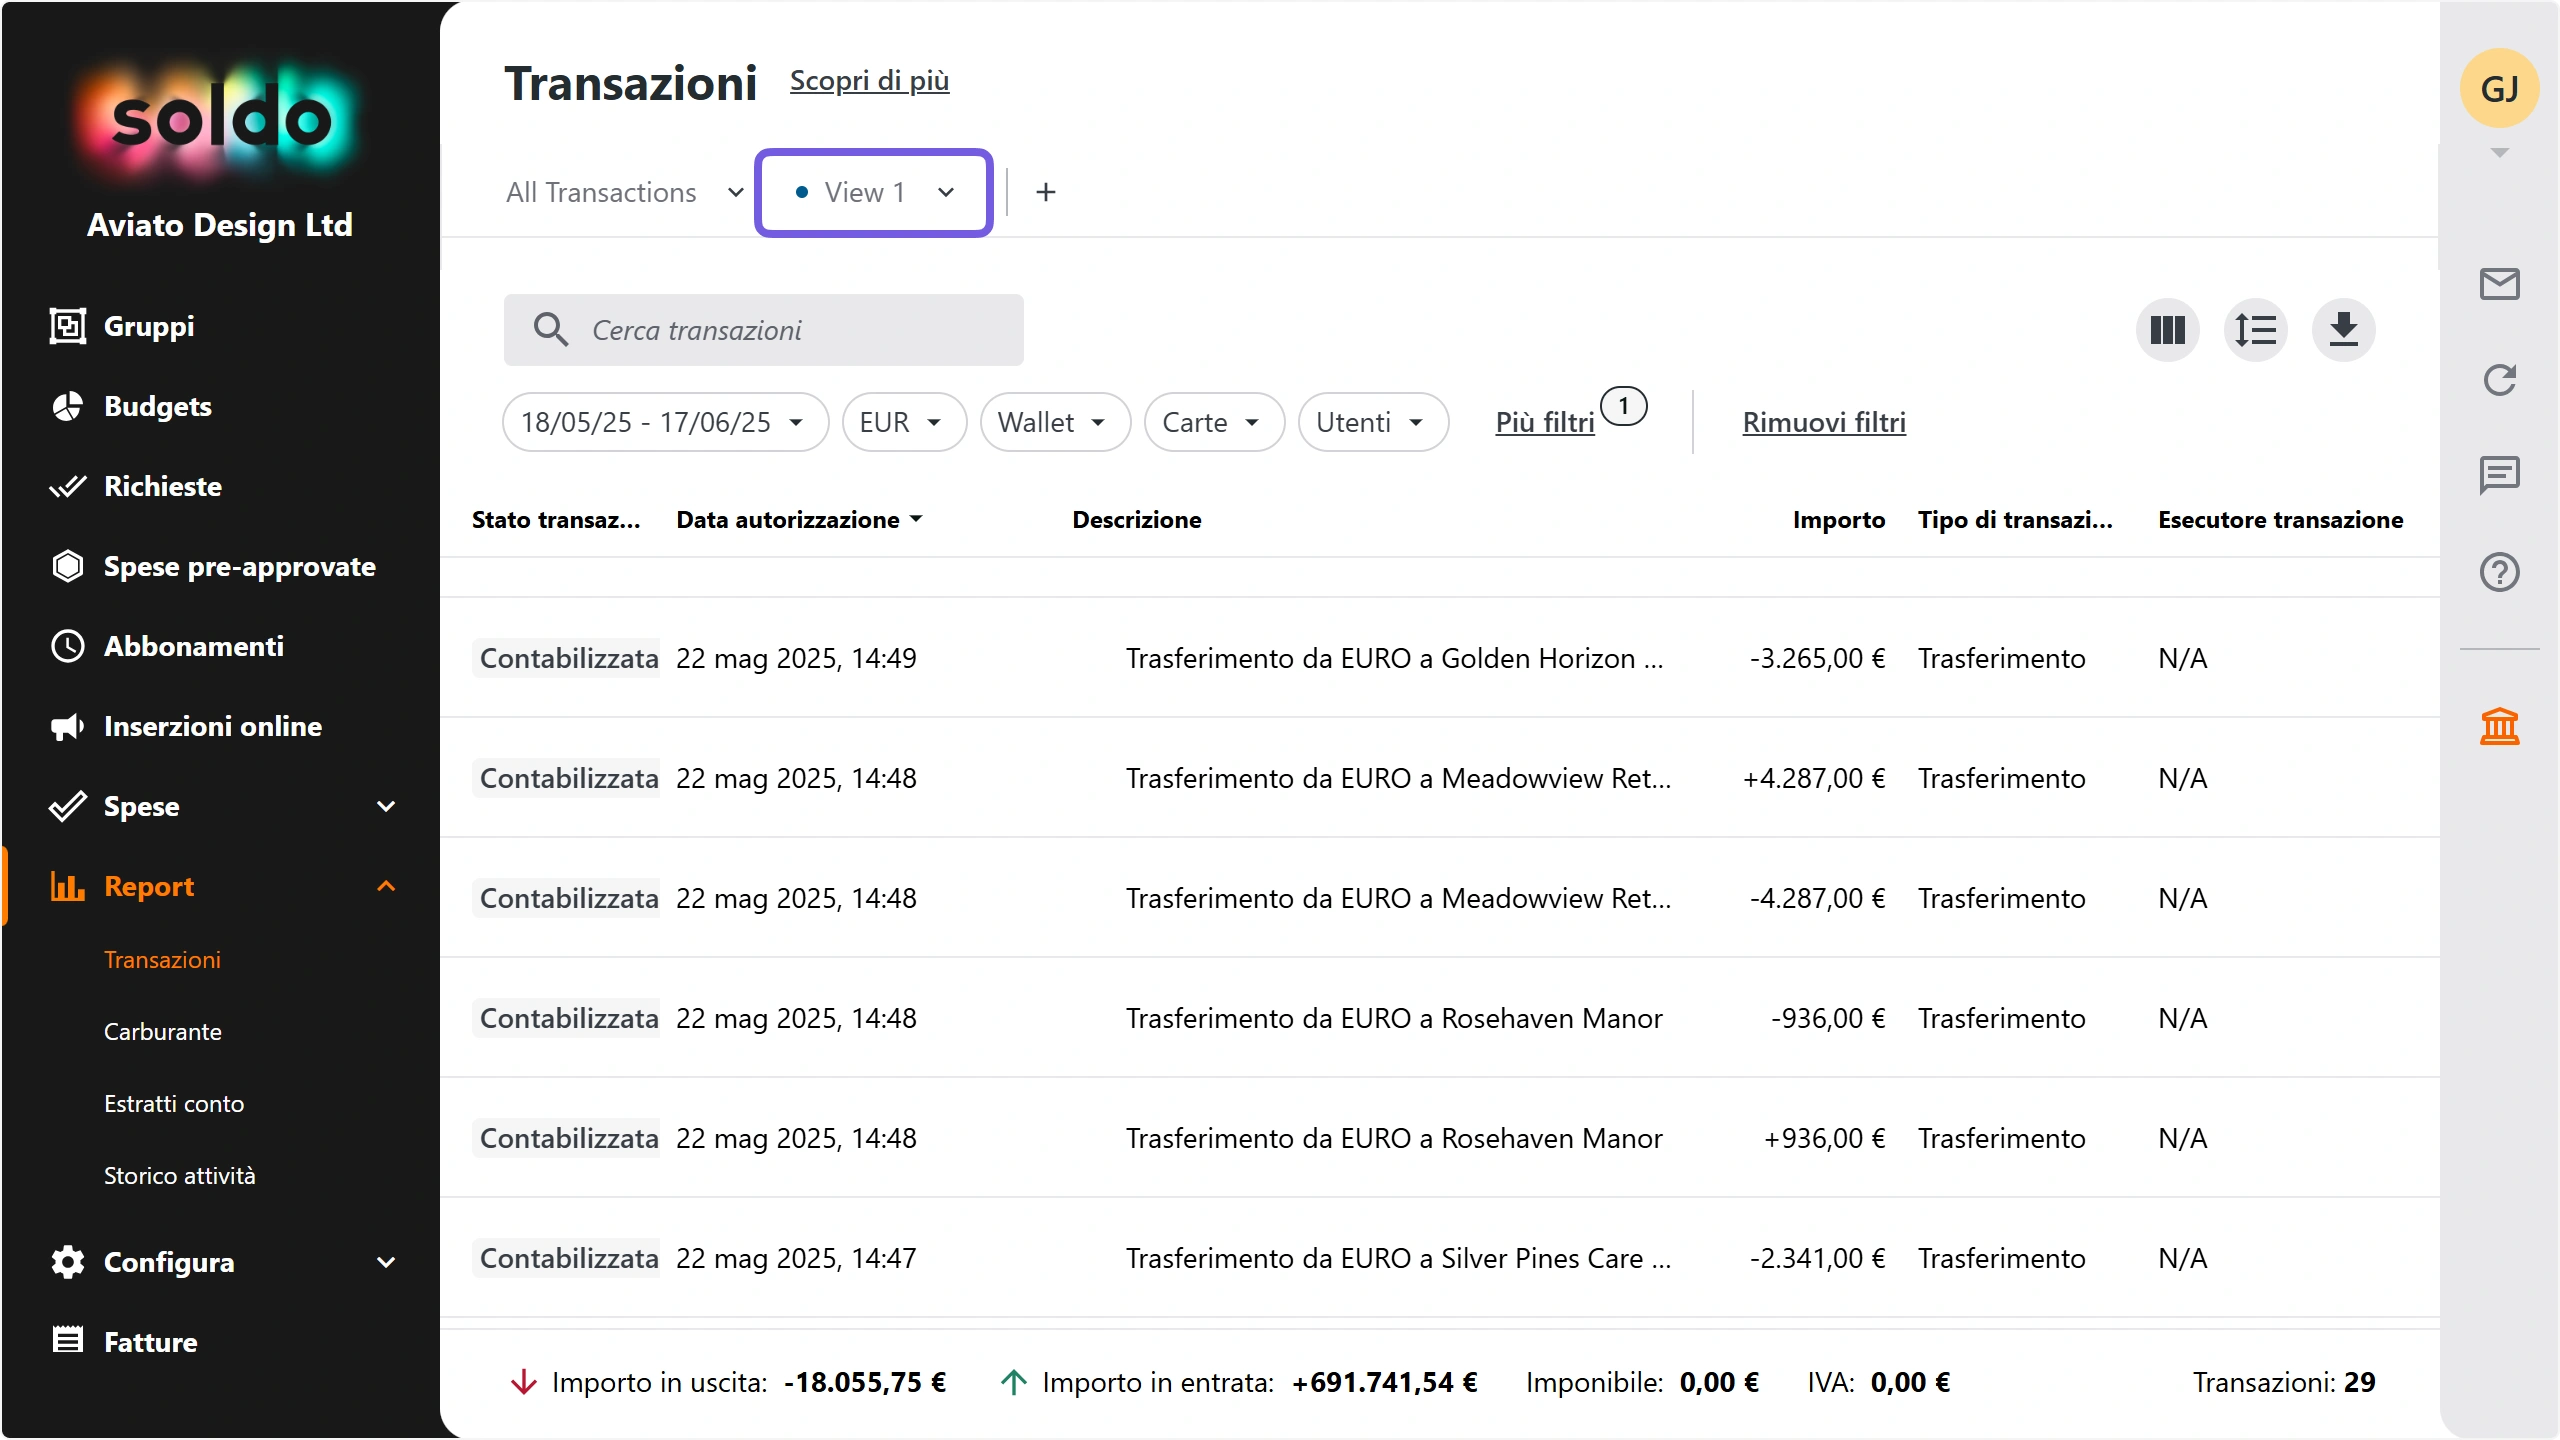
Task: Open the Utenti filter dropdown
Action: tap(1373, 422)
